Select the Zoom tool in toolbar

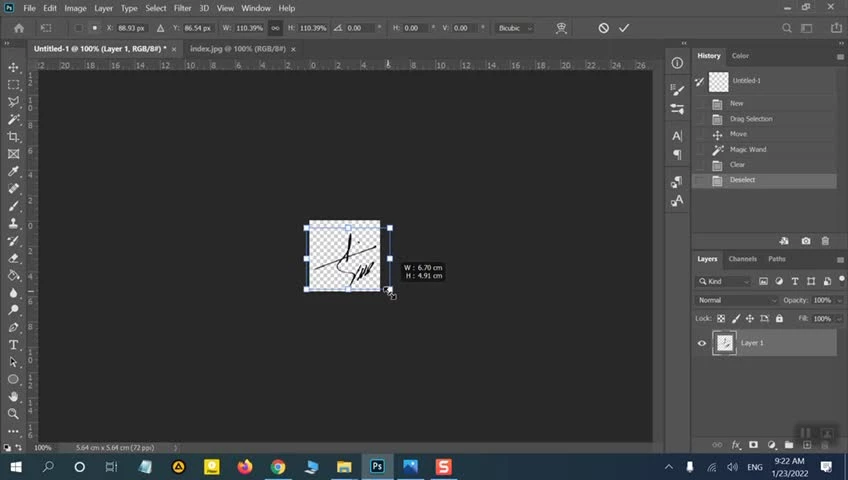click(x=14, y=414)
